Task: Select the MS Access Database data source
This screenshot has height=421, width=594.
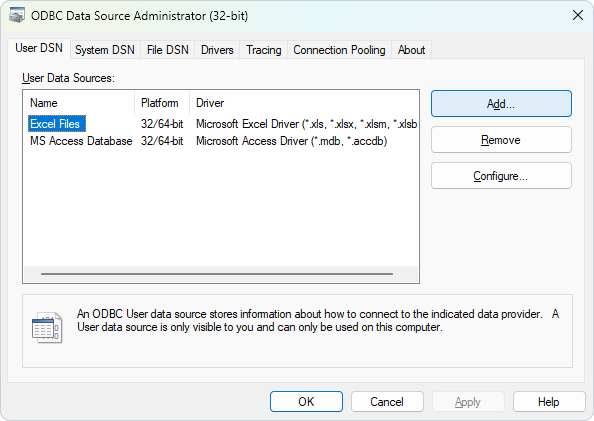Action: point(81,141)
